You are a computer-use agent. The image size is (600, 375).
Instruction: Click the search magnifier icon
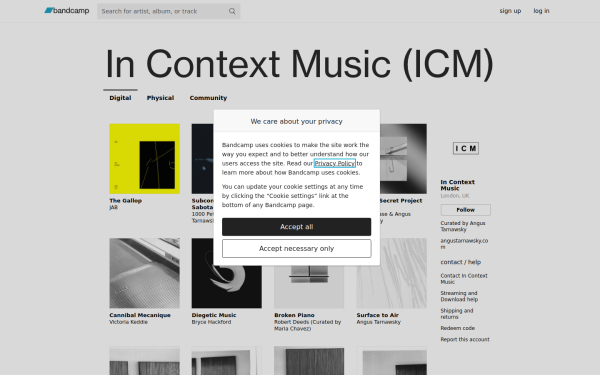click(232, 11)
